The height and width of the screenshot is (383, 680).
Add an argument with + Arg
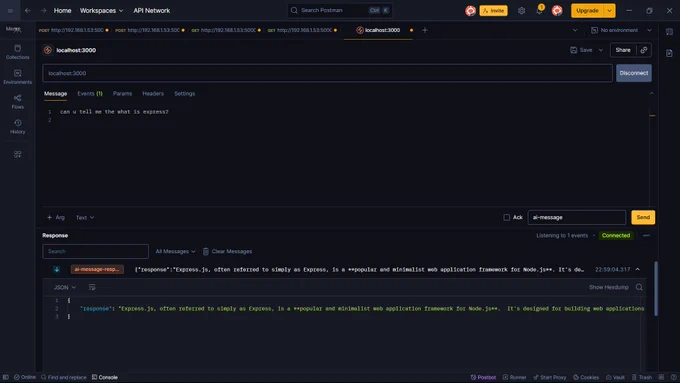point(56,217)
